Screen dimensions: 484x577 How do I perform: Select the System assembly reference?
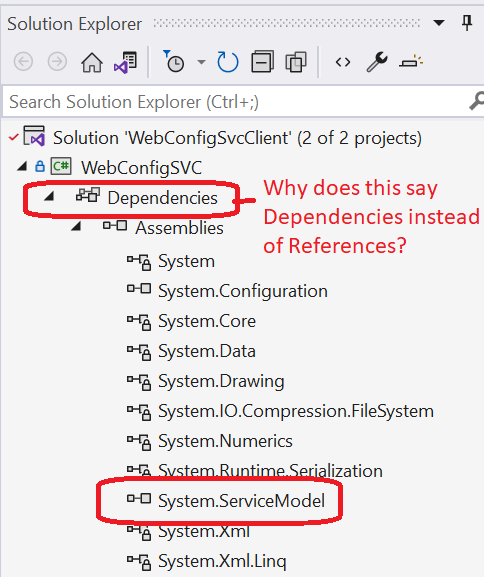pos(186,262)
